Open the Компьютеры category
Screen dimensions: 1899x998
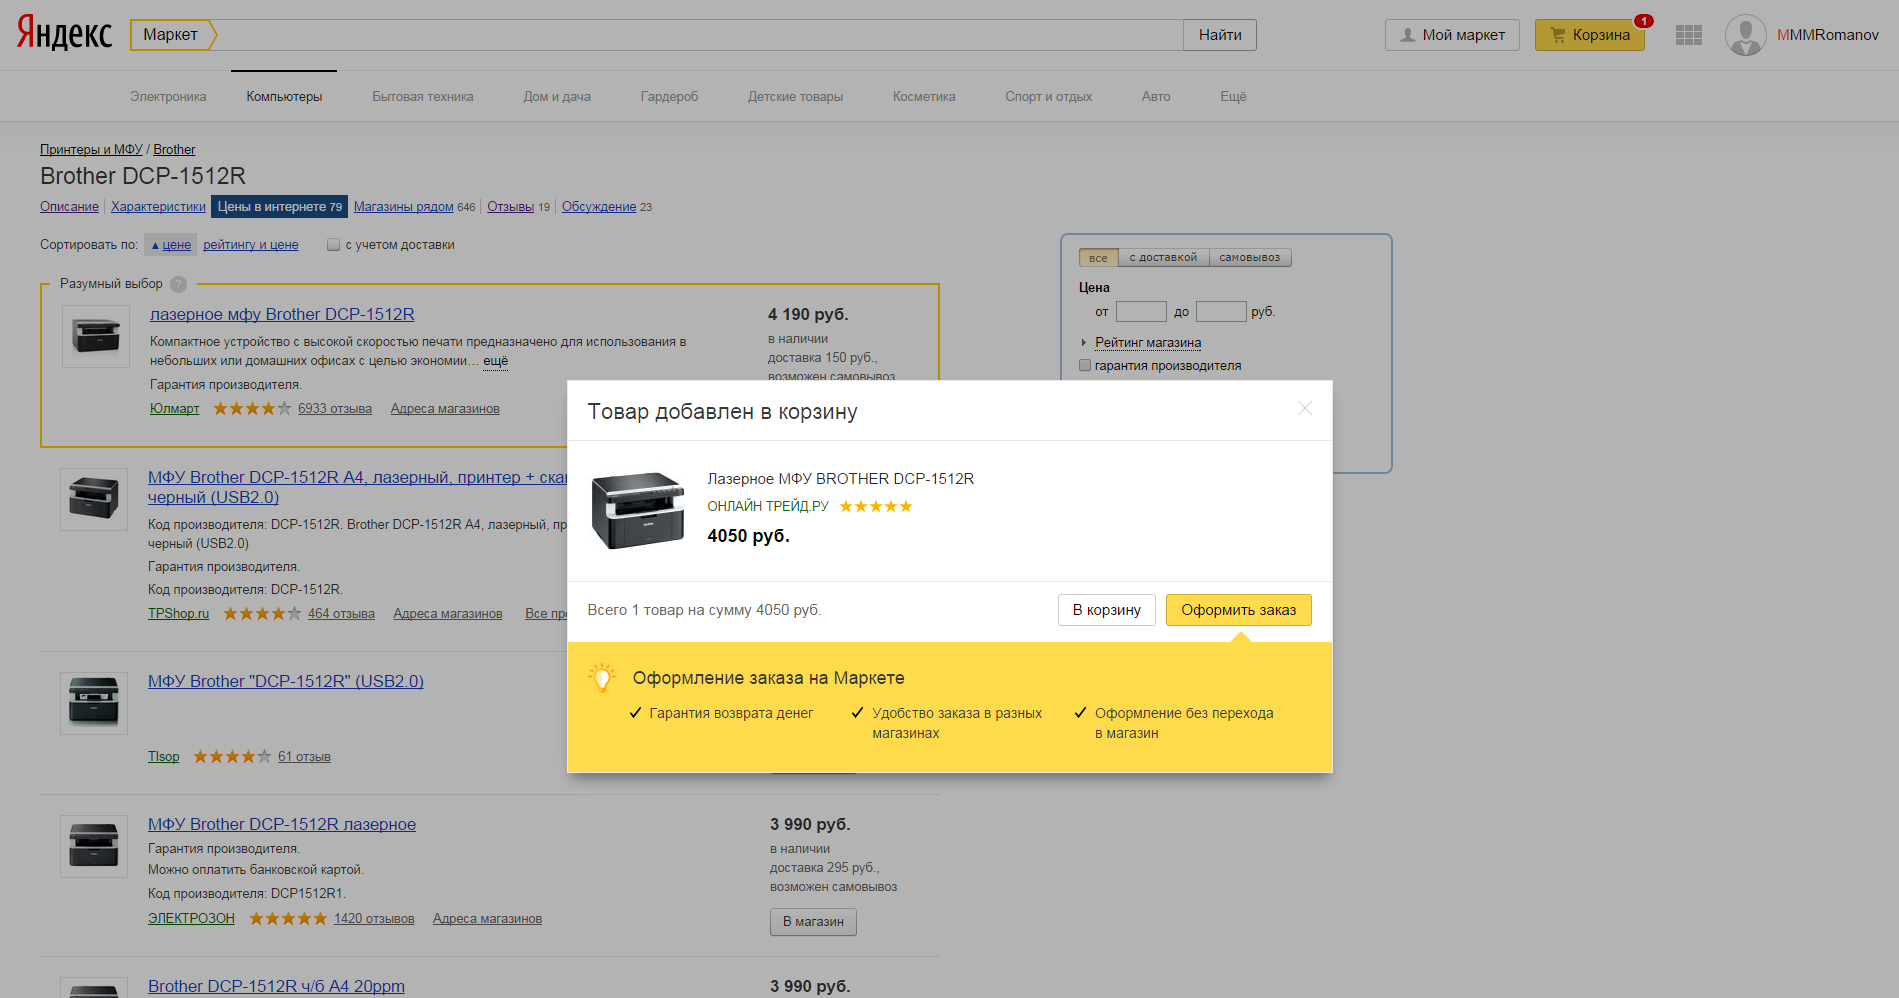284,97
